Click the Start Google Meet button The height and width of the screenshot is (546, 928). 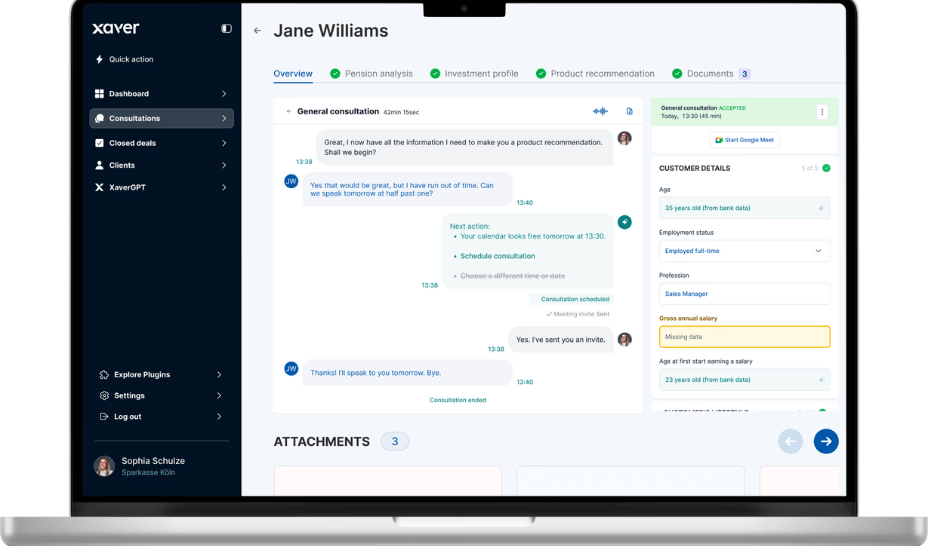pyautogui.click(x=744, y=140)
